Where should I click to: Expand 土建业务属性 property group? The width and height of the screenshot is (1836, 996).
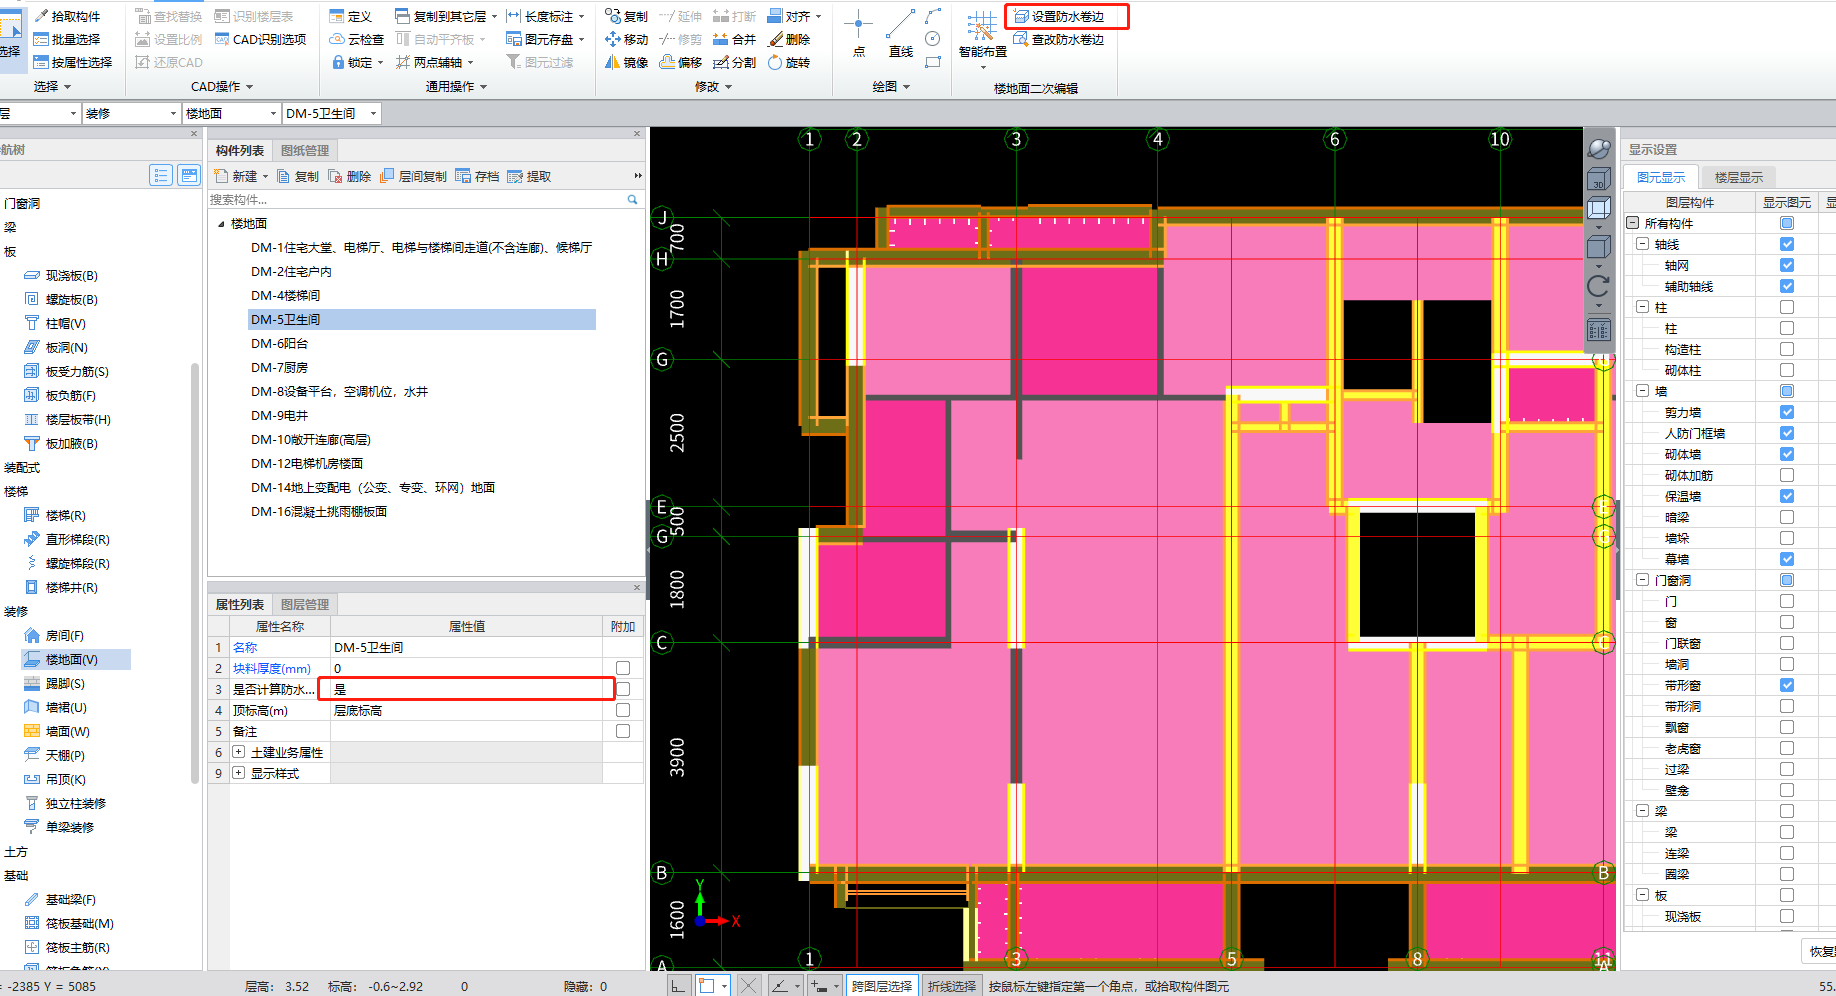239,752
